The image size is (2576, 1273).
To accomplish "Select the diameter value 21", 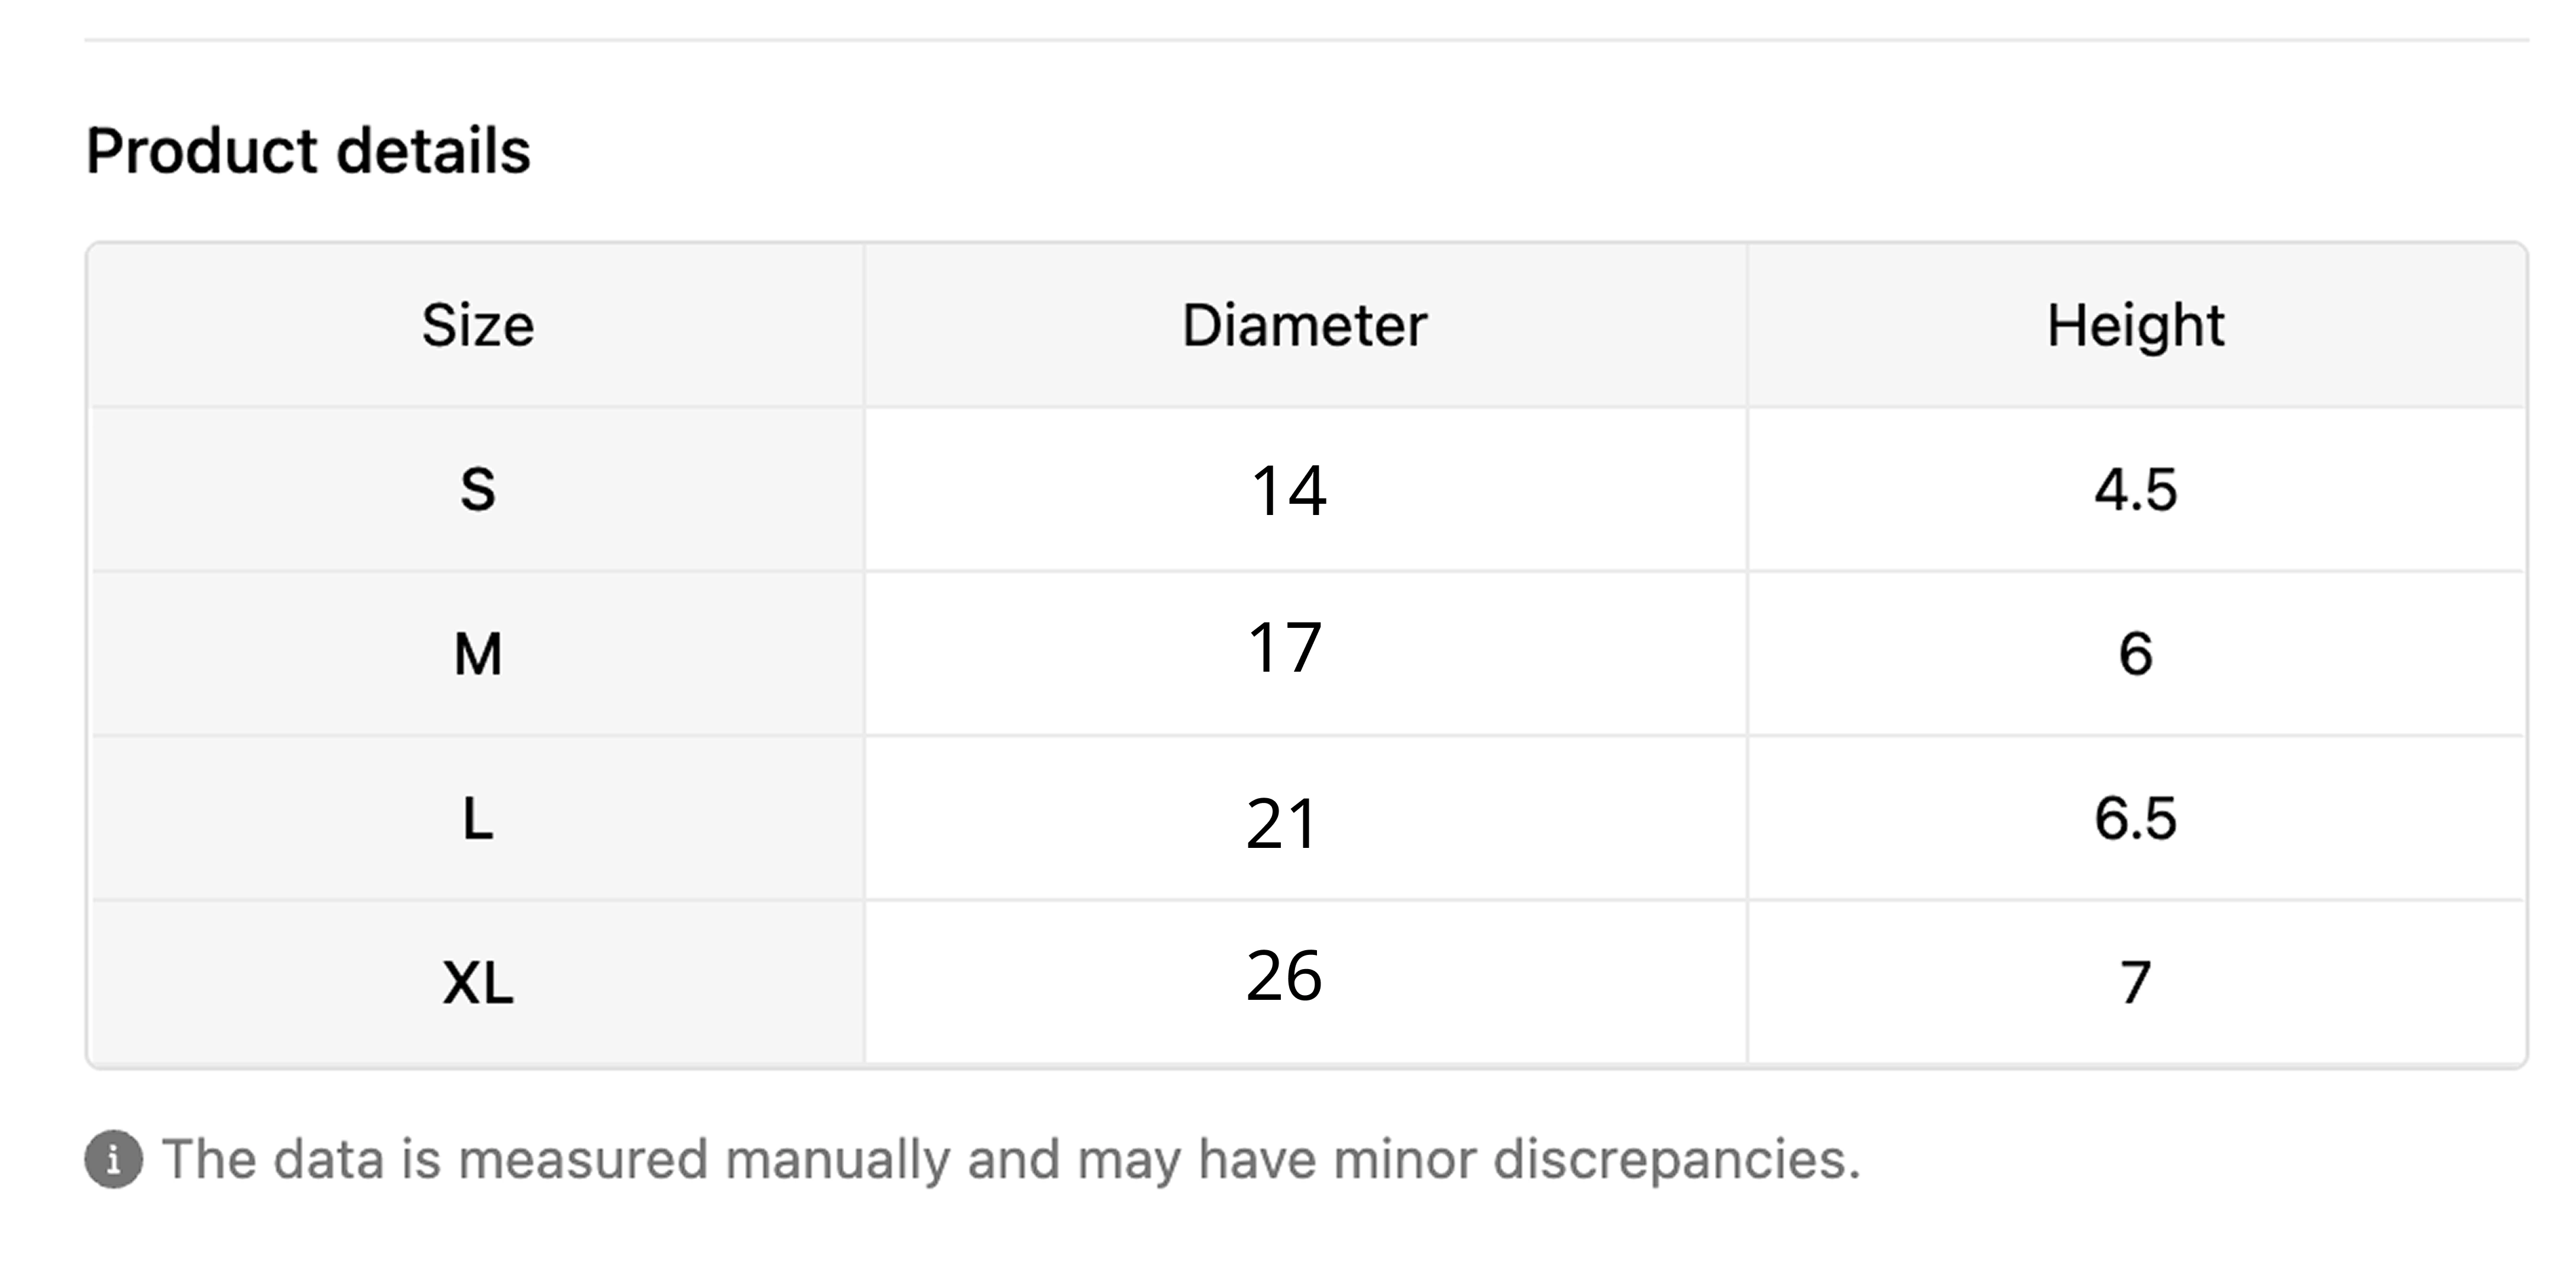I will pyautogui.click(x=1282, y=825).
